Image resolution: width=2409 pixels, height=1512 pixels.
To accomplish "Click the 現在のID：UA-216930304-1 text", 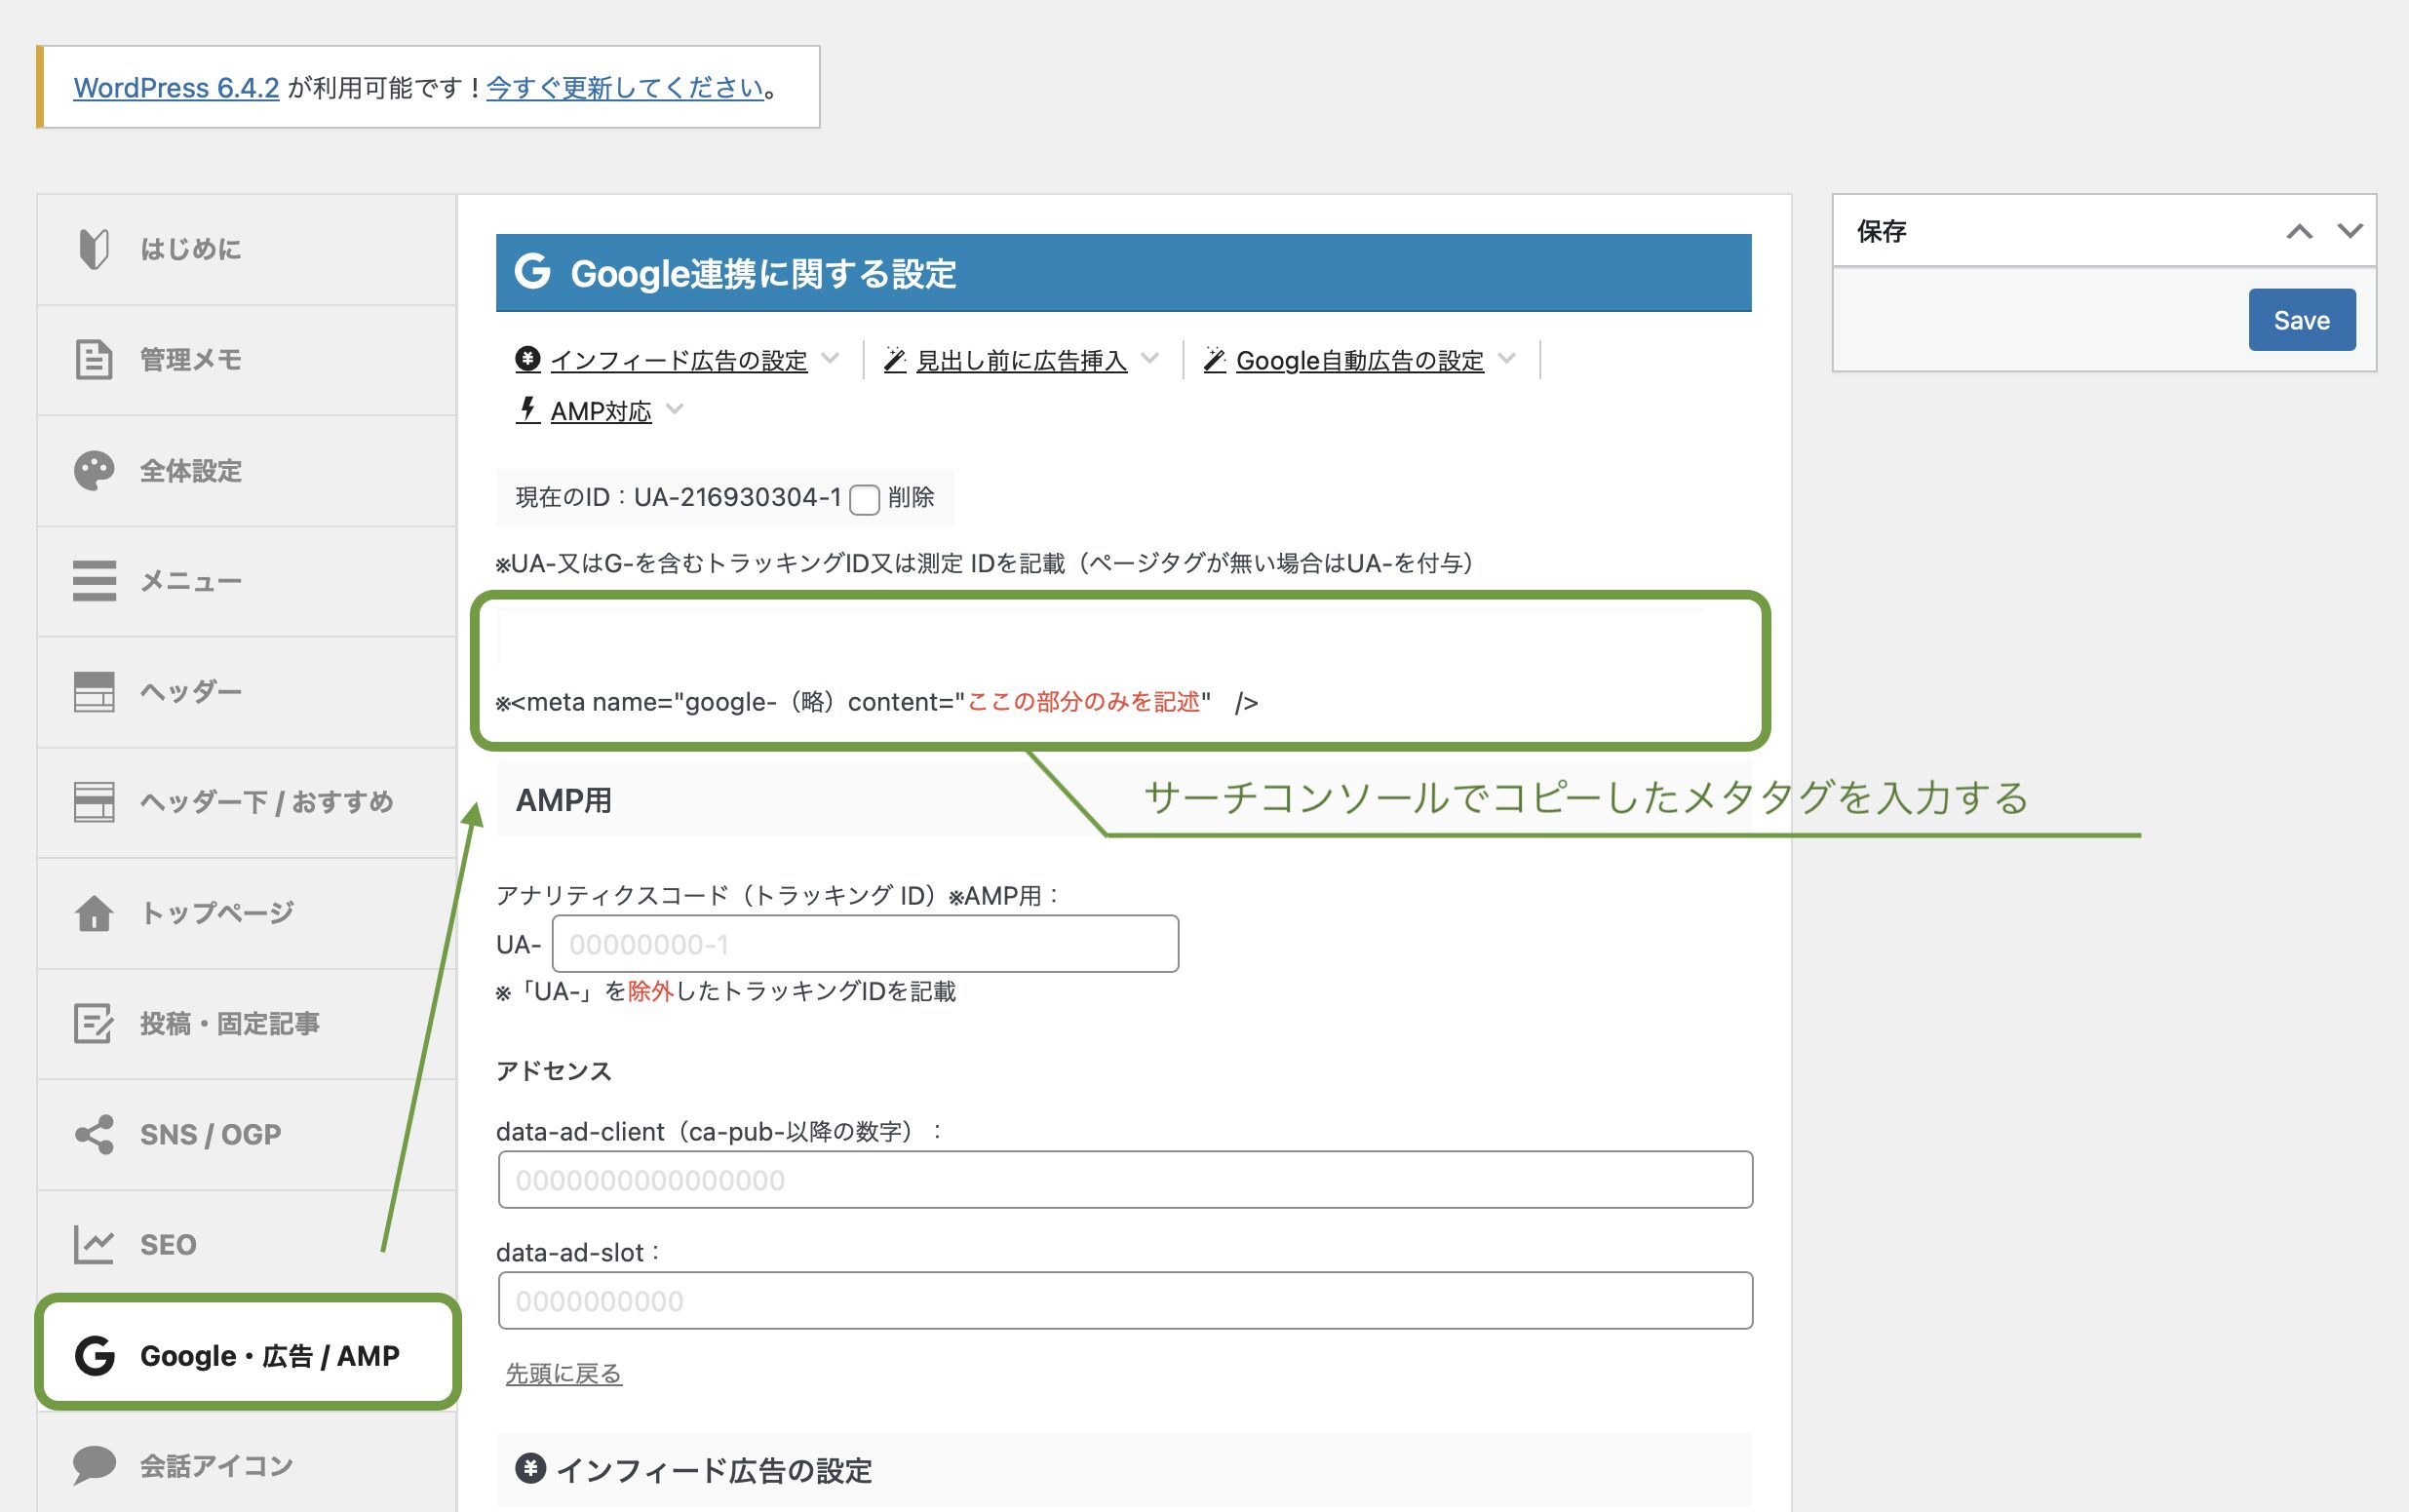I will [x=679, y=497].
